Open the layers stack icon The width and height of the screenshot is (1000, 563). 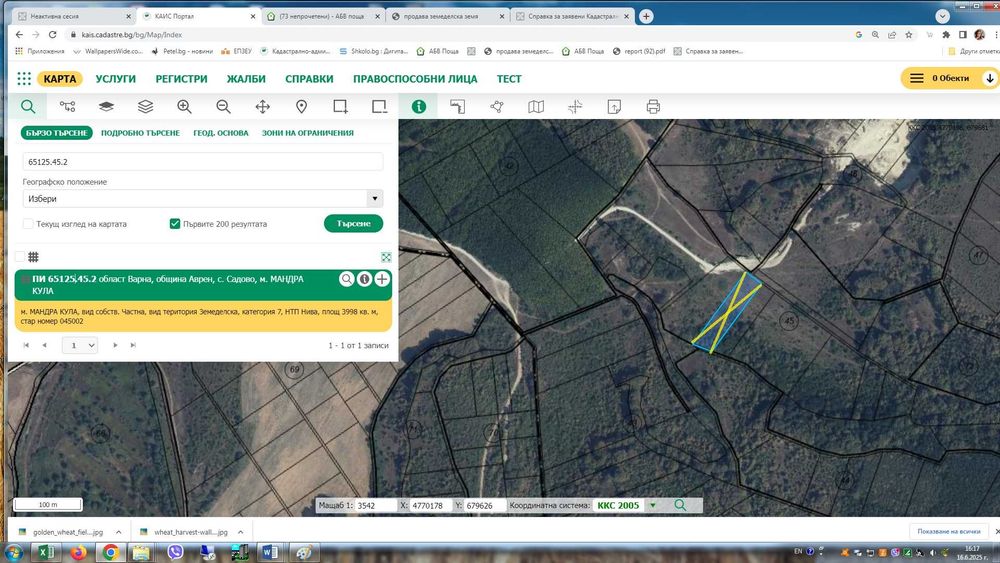click(145, 106)
